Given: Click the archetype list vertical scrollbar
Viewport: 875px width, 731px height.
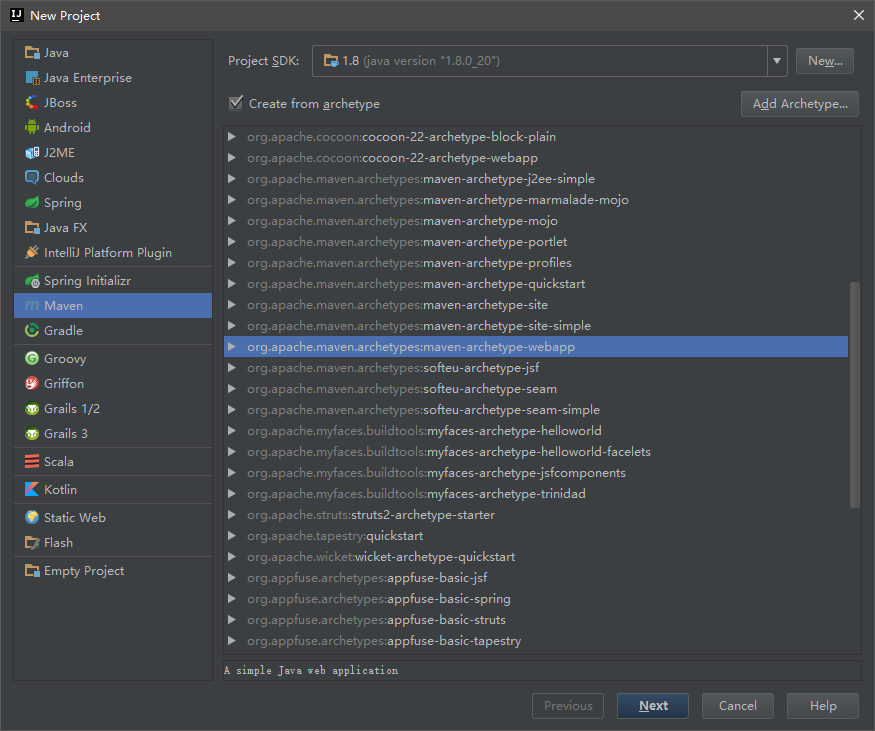Looking at the screenshot, I should pos(854,395).
